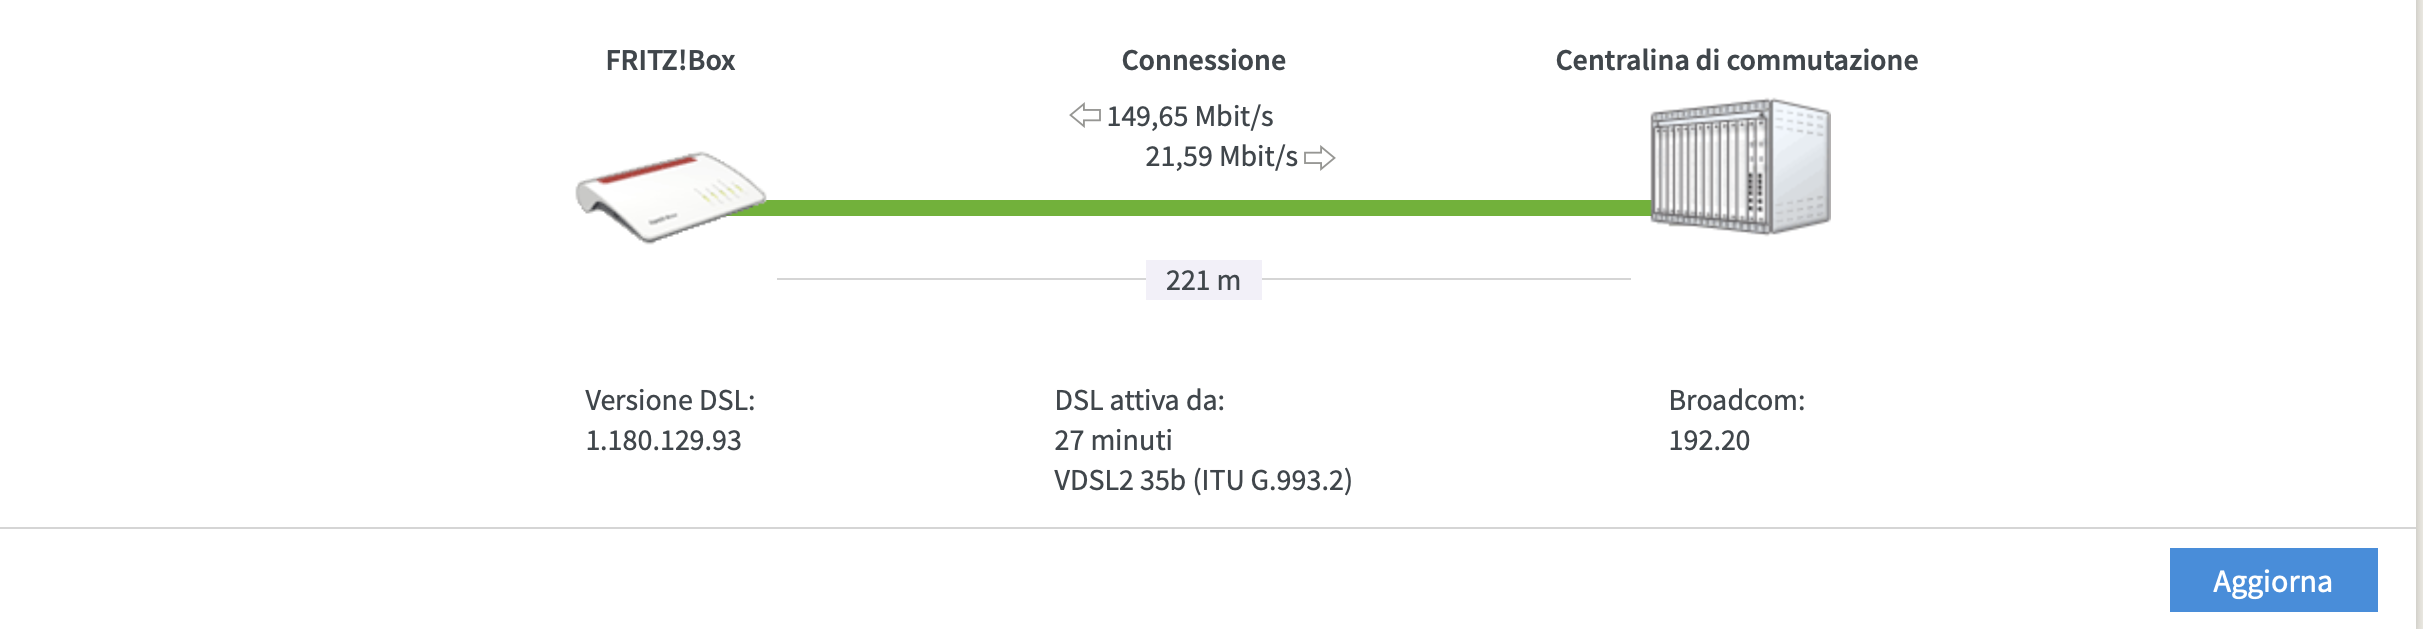Click the 221 m distance label
Screen dimensions: 2423x629
[x=1203, y=280]
